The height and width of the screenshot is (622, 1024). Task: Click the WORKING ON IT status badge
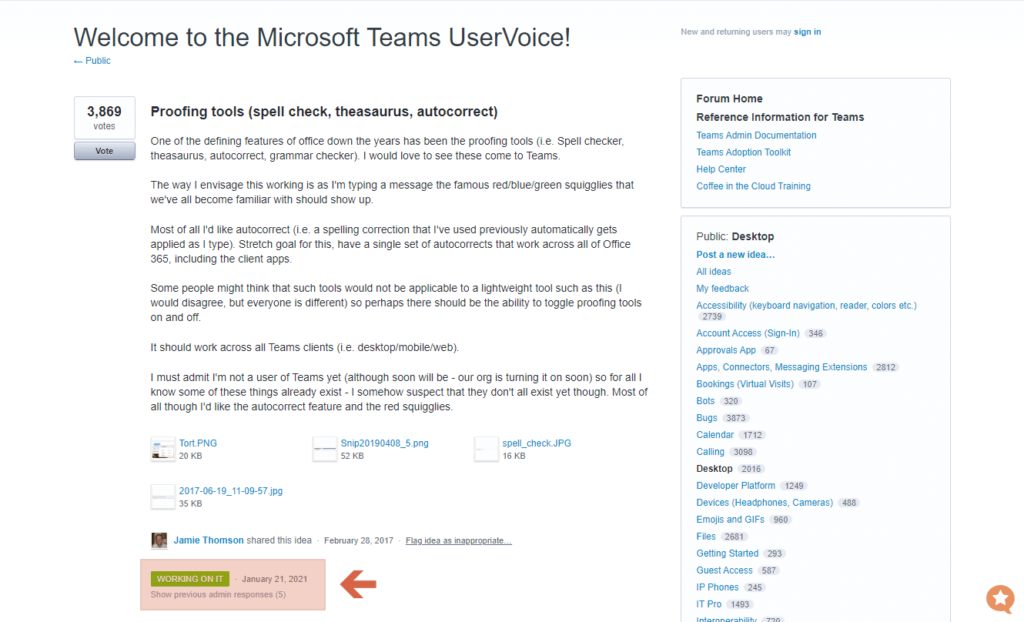click(190, 579)
